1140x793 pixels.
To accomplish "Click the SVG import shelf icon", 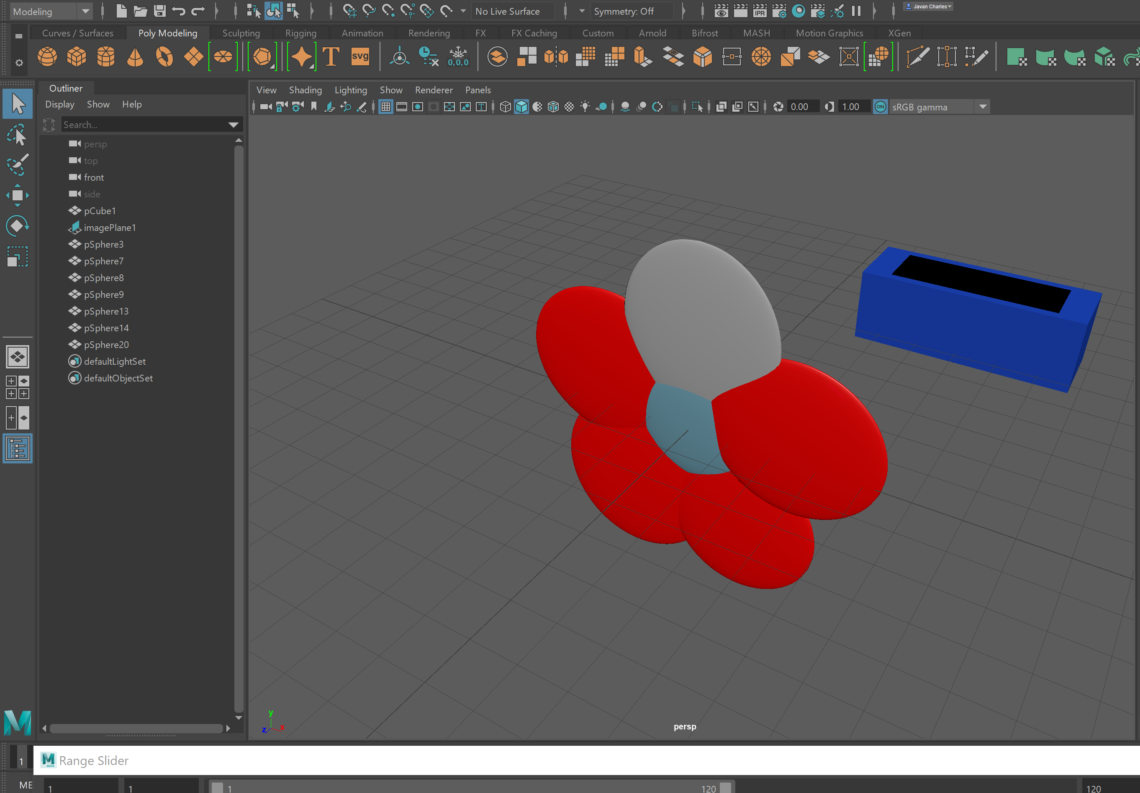I will pyautogui.click(x=360, y=57).
